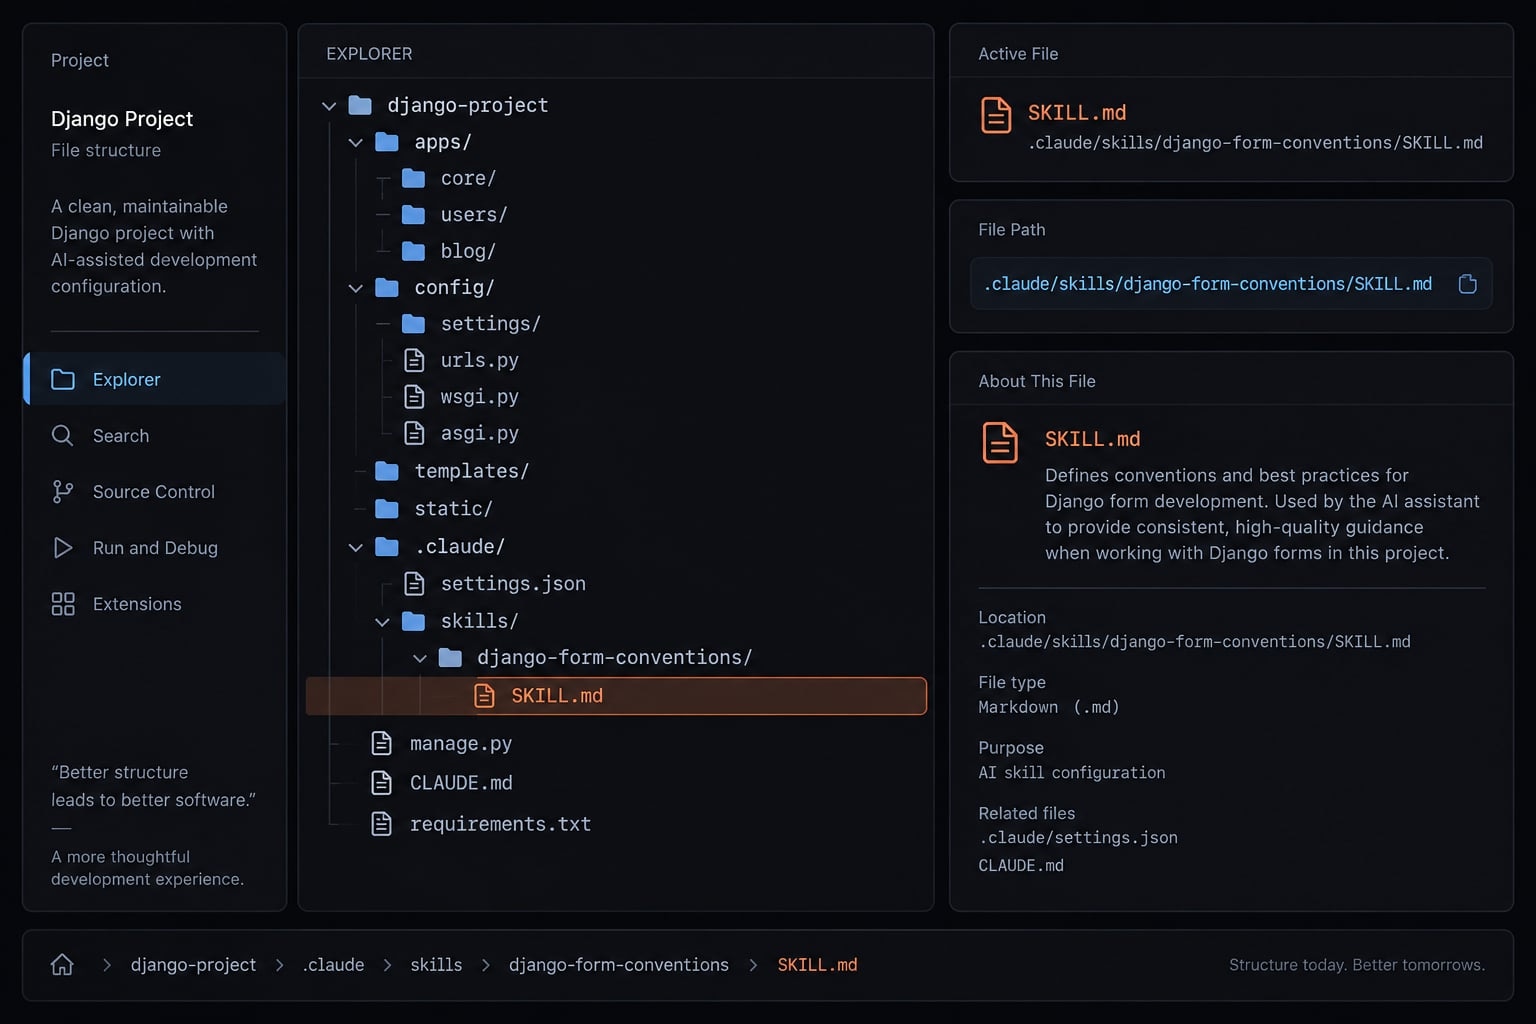The width and height of the screenshot is (1536, 1024).
Task: Select the manage.py file name
Action: tap(460, 743)
